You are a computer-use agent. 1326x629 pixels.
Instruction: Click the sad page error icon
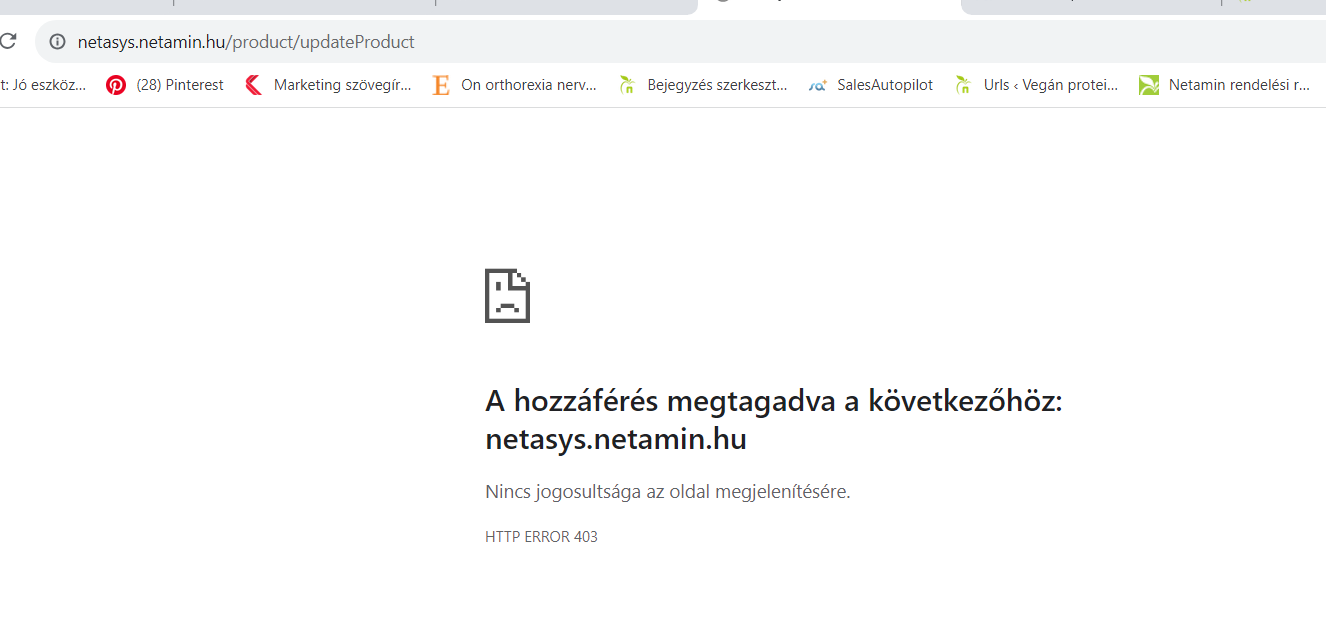pos(507,295)
